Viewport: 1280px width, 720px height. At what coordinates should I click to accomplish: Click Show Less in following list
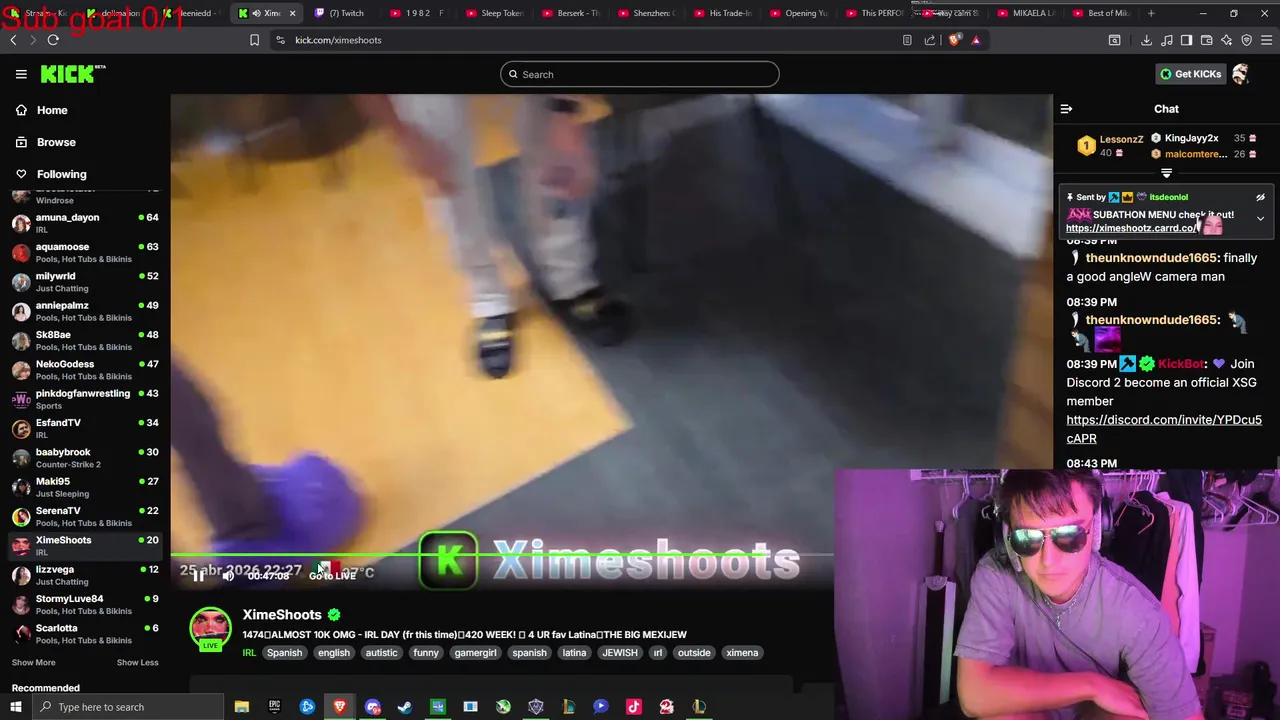[x=137, y=662]
